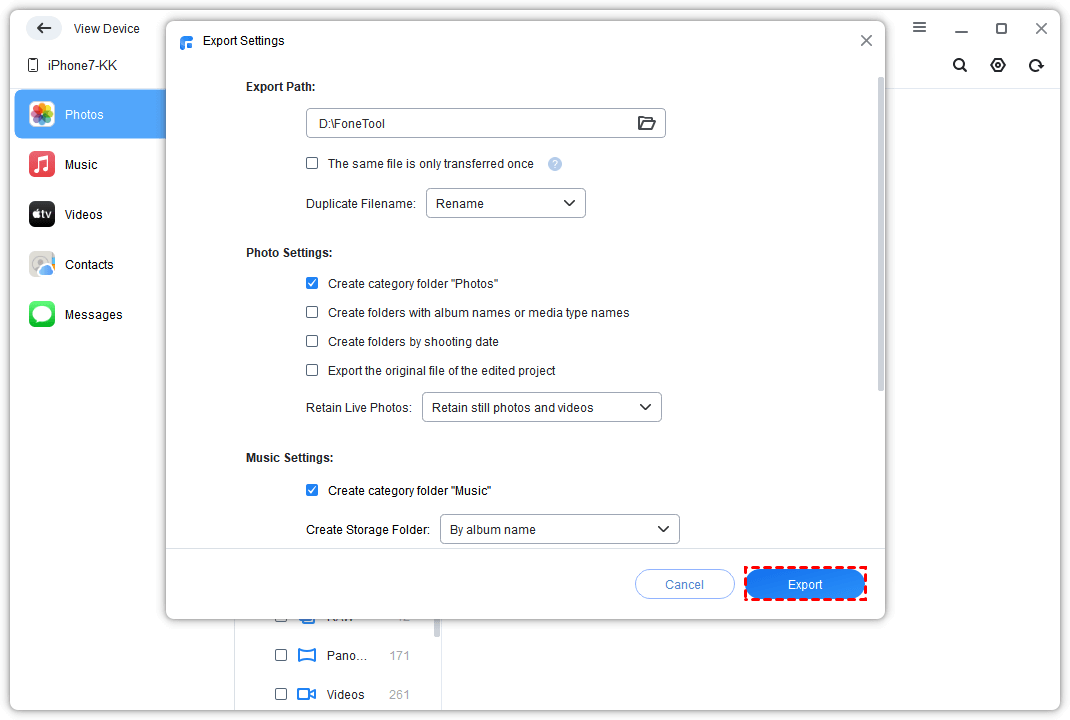Go back using the View Device arrow

(44, 28)
